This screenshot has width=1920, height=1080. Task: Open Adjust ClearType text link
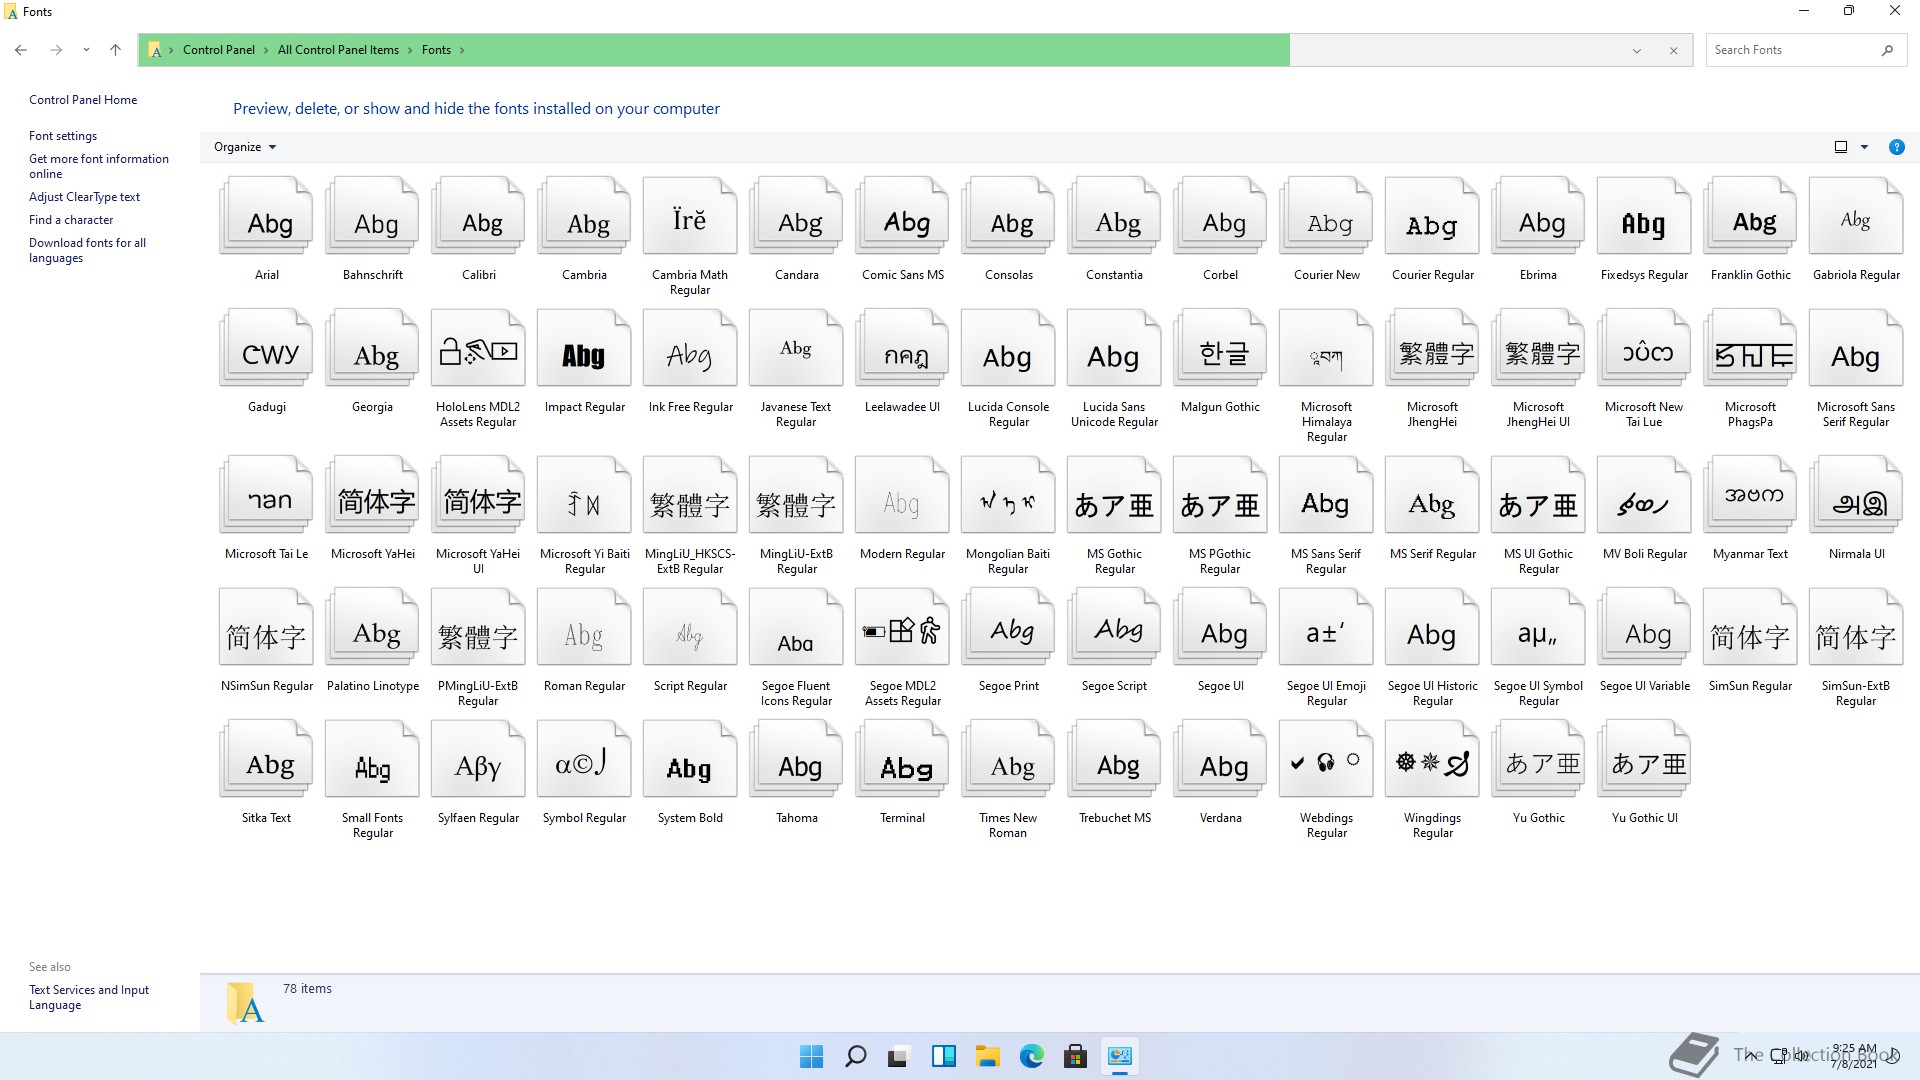click(x=84, y=197)
